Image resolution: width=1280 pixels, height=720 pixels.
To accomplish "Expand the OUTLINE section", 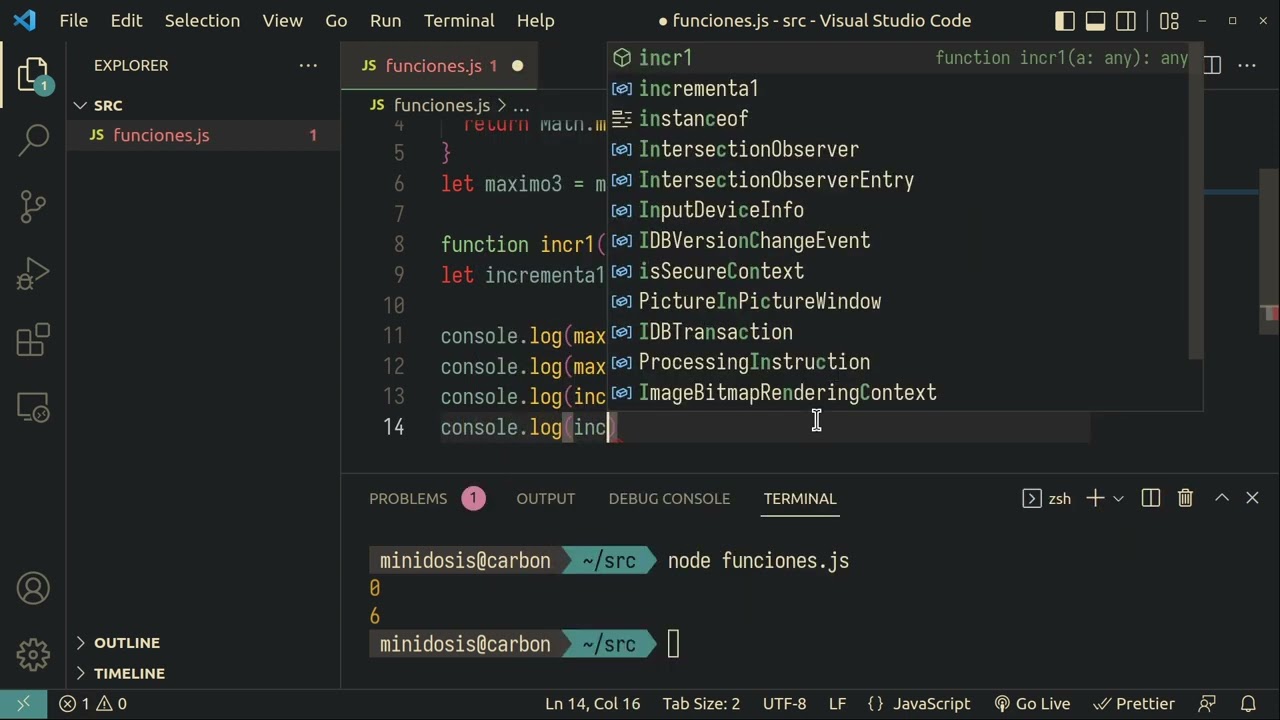I will point(204,643).
